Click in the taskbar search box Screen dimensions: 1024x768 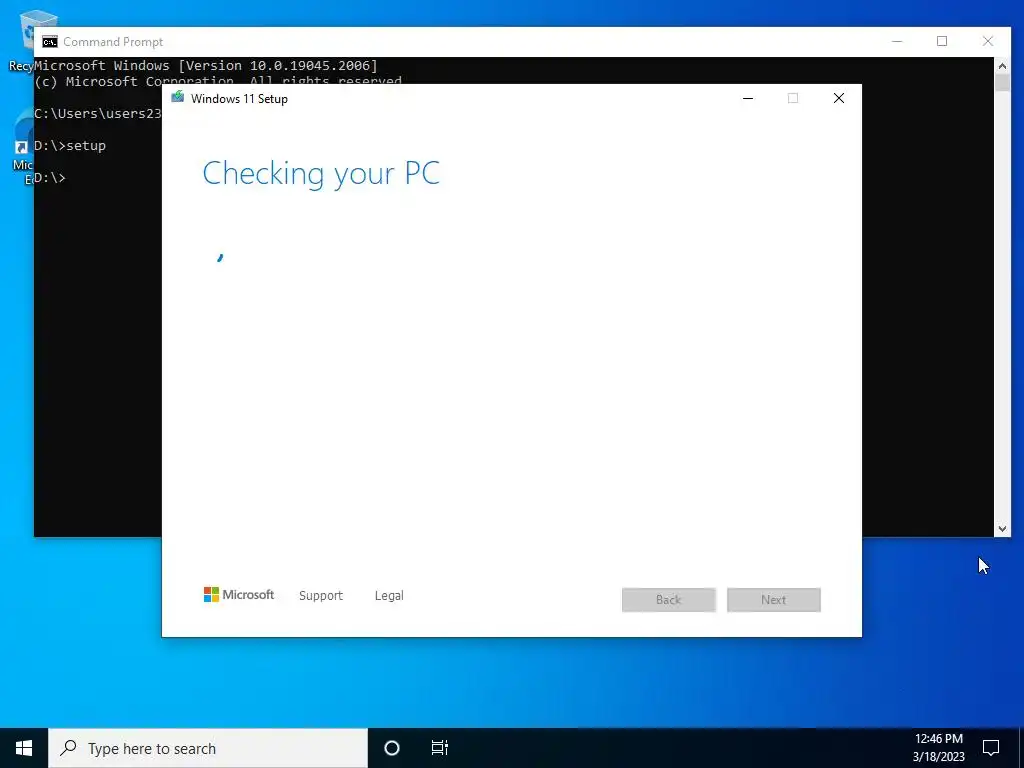(208, 748)
